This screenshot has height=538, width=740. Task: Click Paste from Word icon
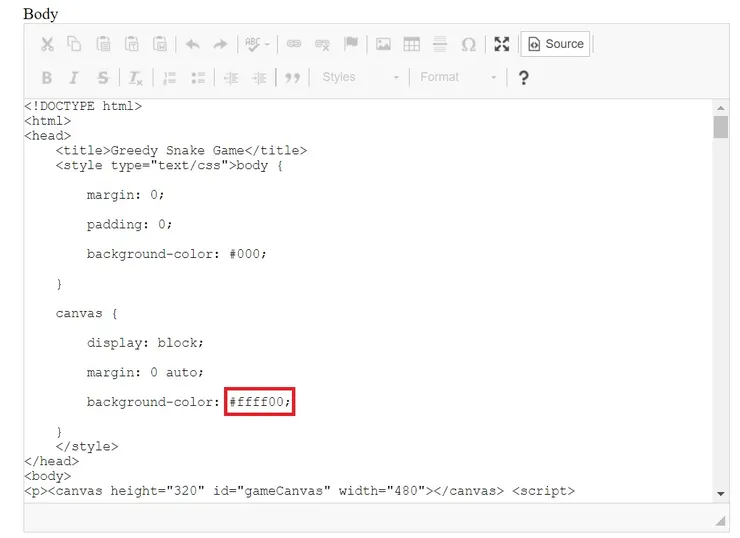tap(160, 44)
